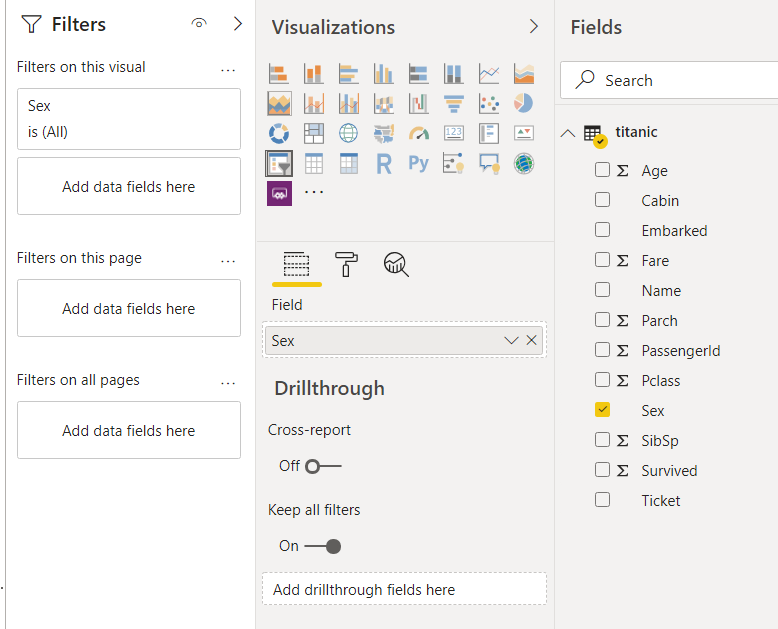This screenshot has height=629, width=778.
Task: Check the Age field checkbox
Action: click(x=602, y=170)
